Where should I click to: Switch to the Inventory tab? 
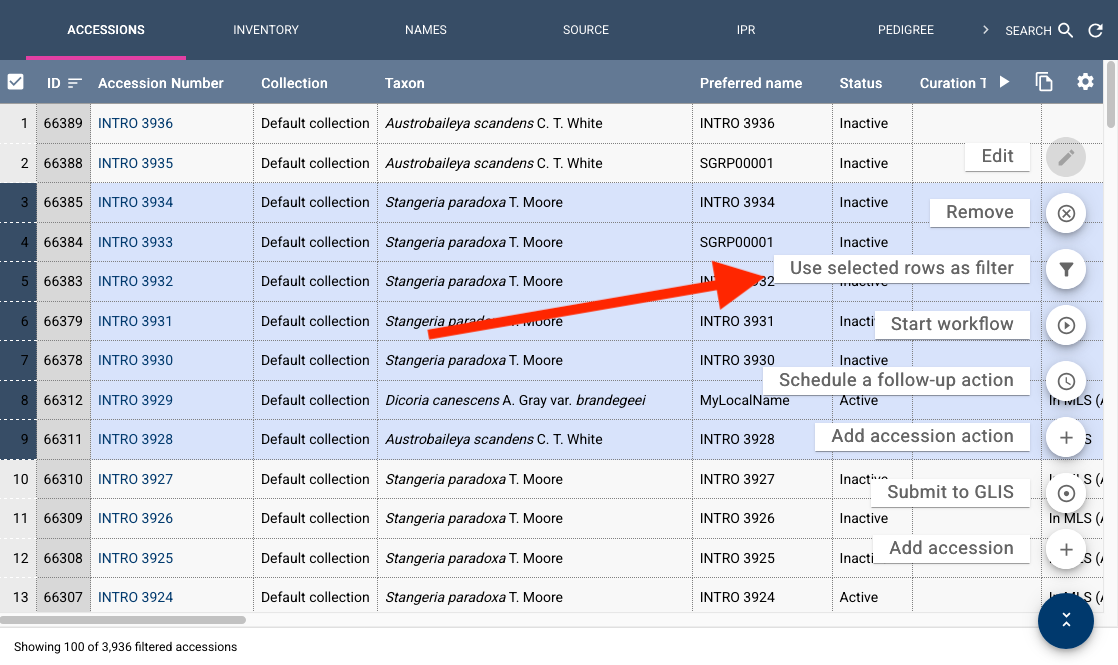tap(265, 30)
